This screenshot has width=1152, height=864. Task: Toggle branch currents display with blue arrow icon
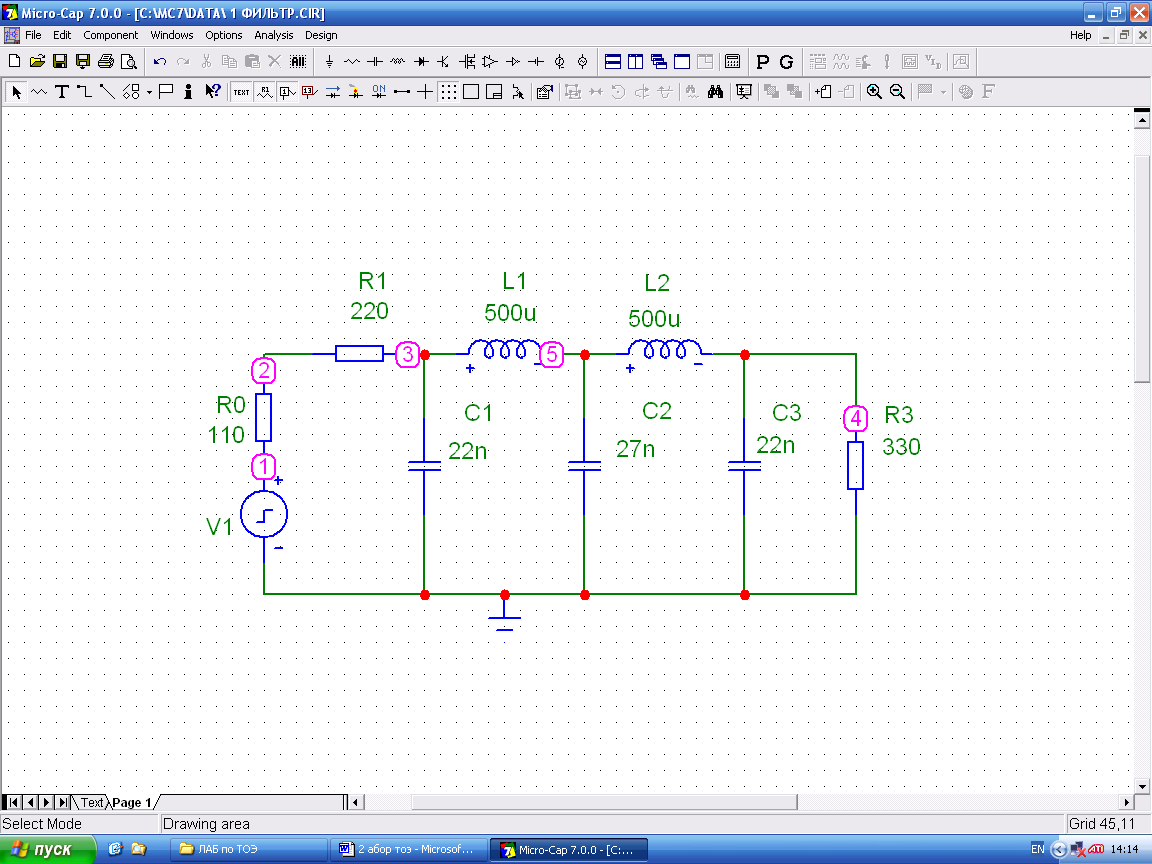point(333,92)
